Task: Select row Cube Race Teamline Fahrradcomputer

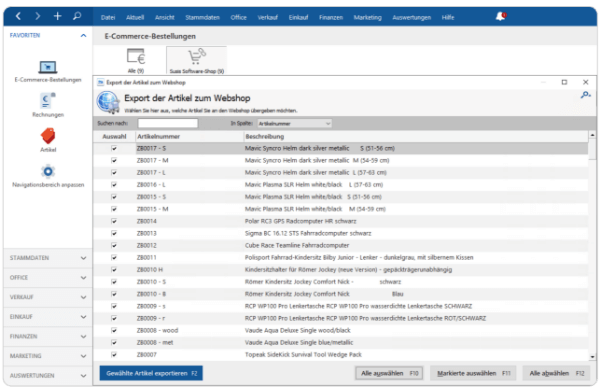Action: pyautogui.click(x=341, y=245)
